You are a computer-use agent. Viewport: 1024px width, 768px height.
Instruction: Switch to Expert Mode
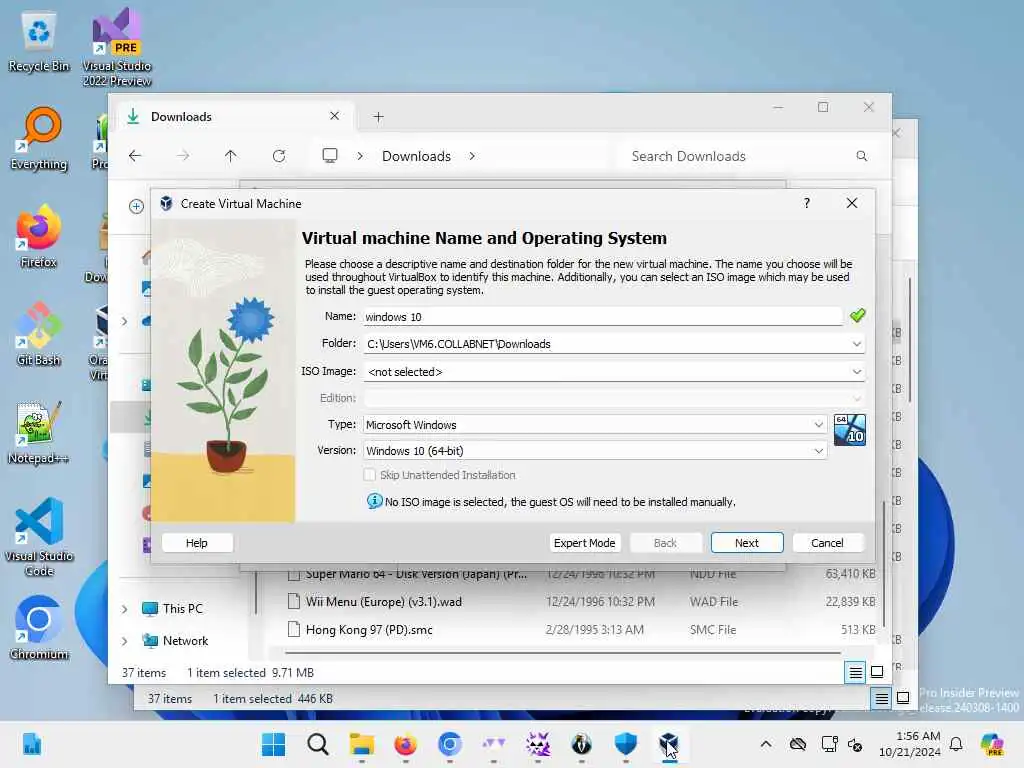tap(584, 543)
